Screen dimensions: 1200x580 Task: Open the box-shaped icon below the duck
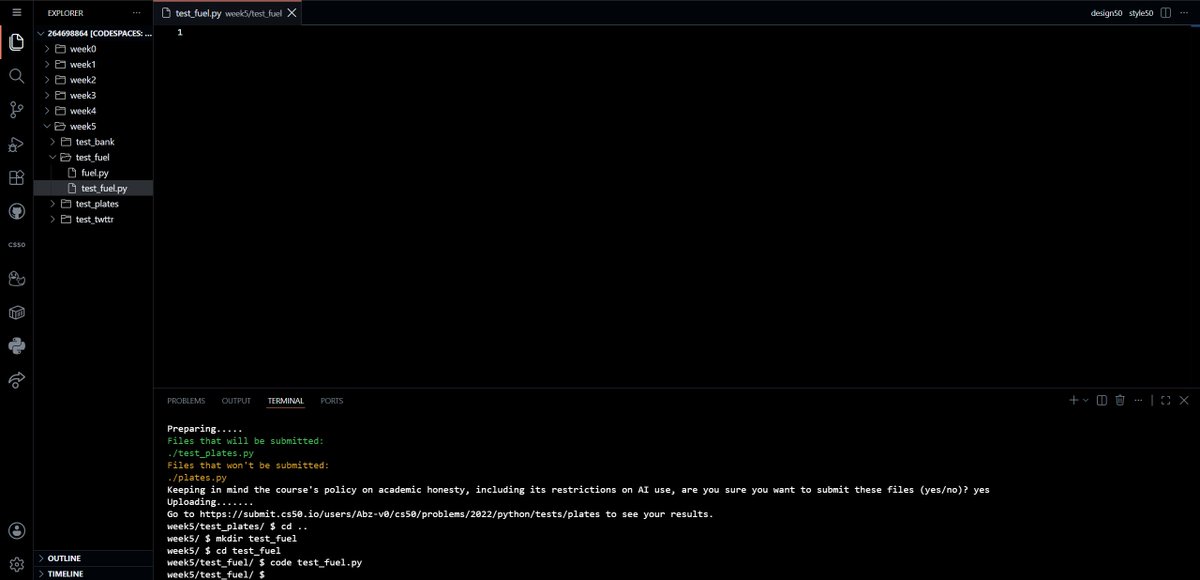click(16, 313)
